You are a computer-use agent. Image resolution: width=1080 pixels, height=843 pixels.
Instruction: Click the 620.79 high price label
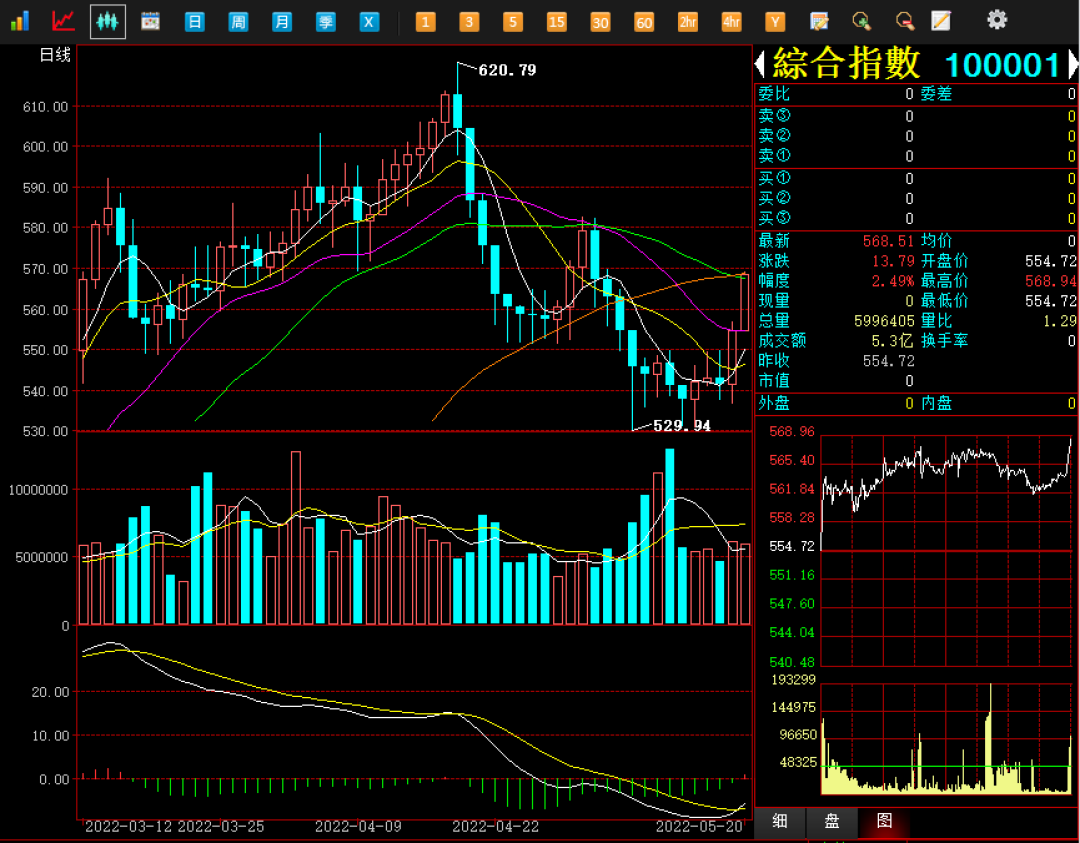tap(507, 70)
